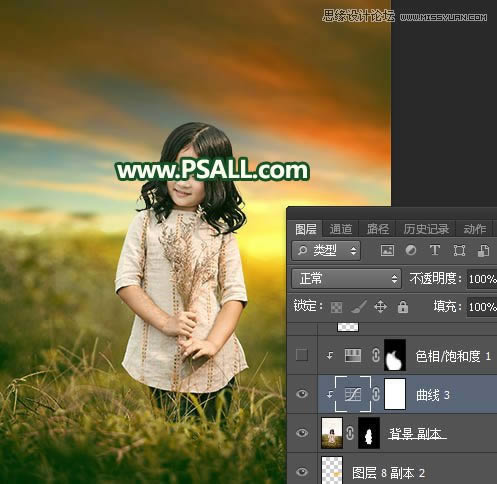Lock position move-arrows icon
Viewport: 497px width, 484px height.
(380, 307)
